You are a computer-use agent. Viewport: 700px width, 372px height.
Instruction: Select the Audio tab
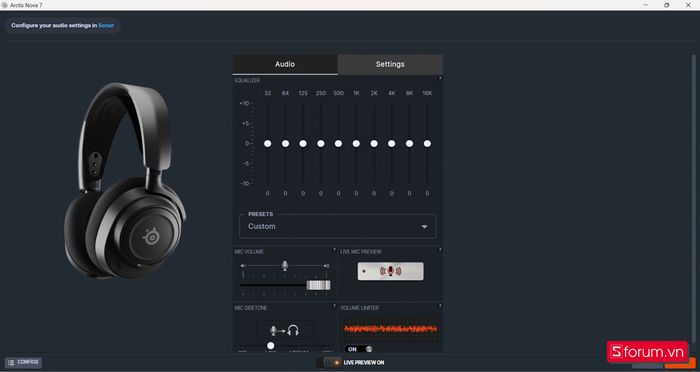pos(285,64)
